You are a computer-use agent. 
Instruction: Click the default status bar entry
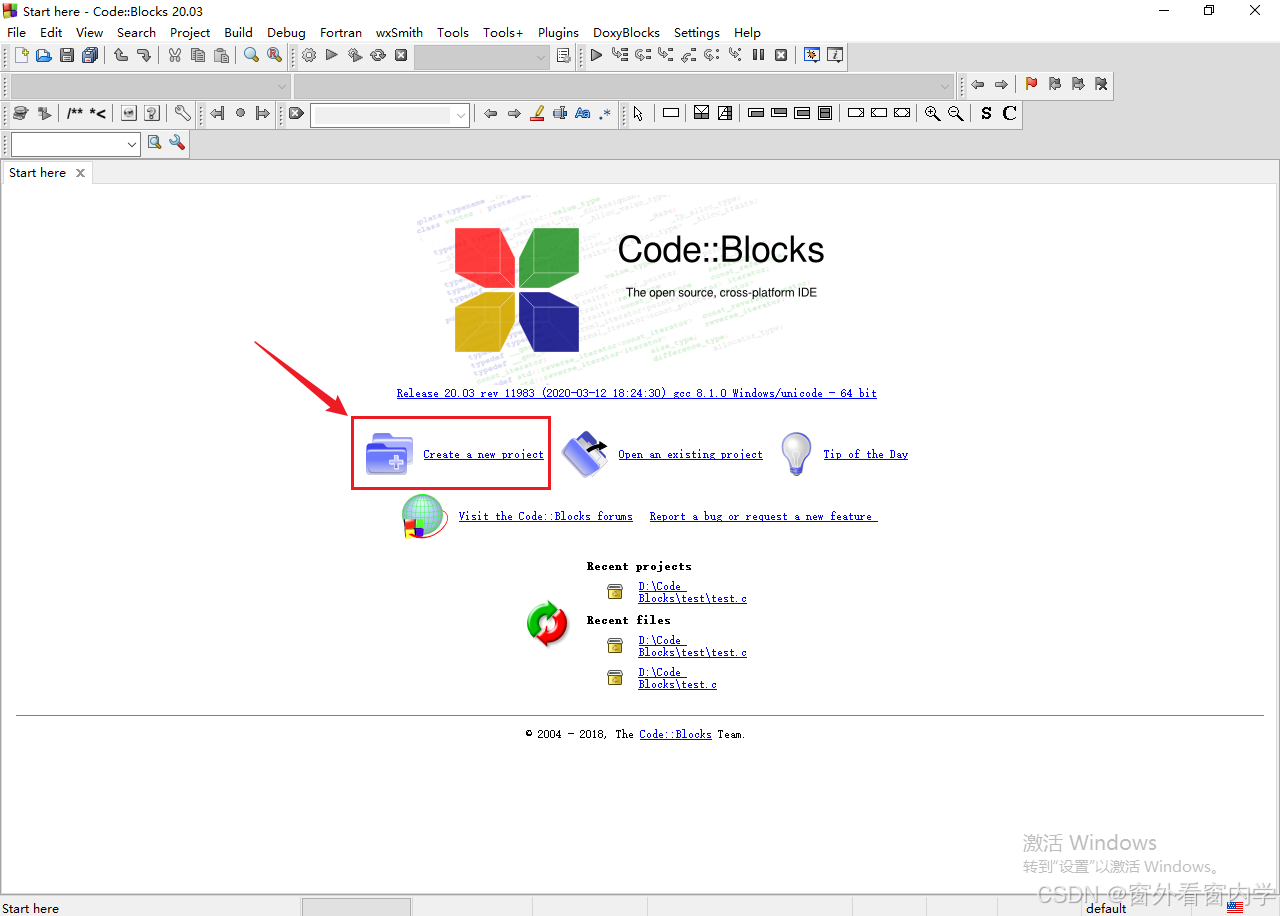pyautogui.click(x=1106, y=908)
